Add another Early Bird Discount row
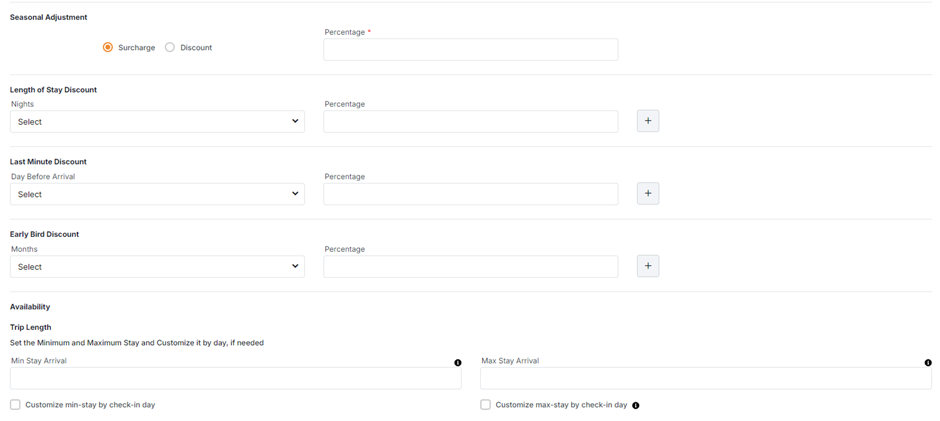940x421 pixels. click(648, 266)
